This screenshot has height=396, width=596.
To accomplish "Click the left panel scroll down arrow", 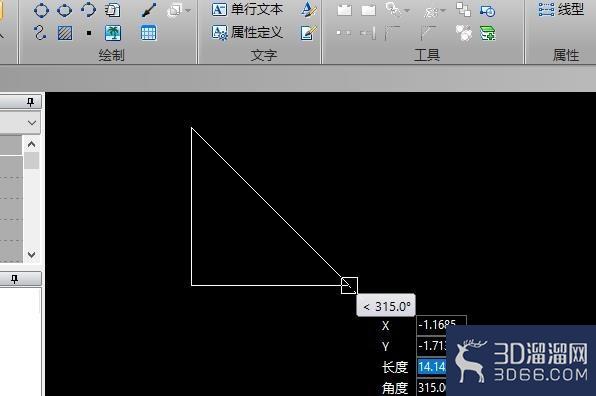I will coord(32,254).
